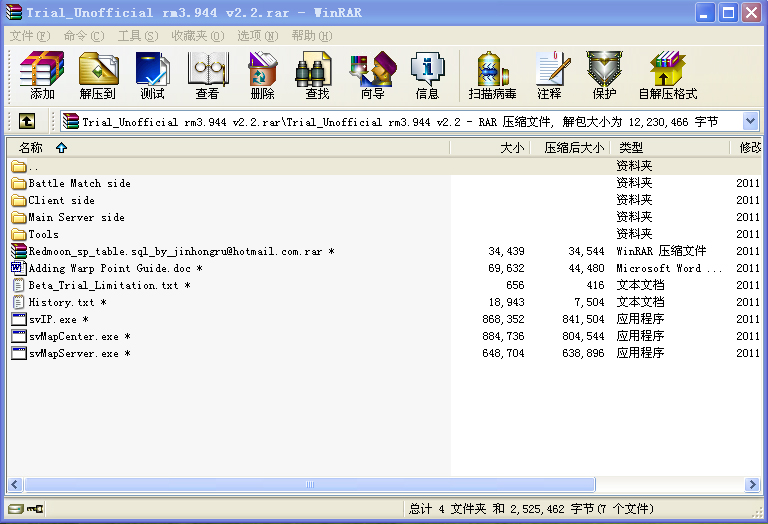Go up one level with arrow button
The image size is (768, 524).
27,121
